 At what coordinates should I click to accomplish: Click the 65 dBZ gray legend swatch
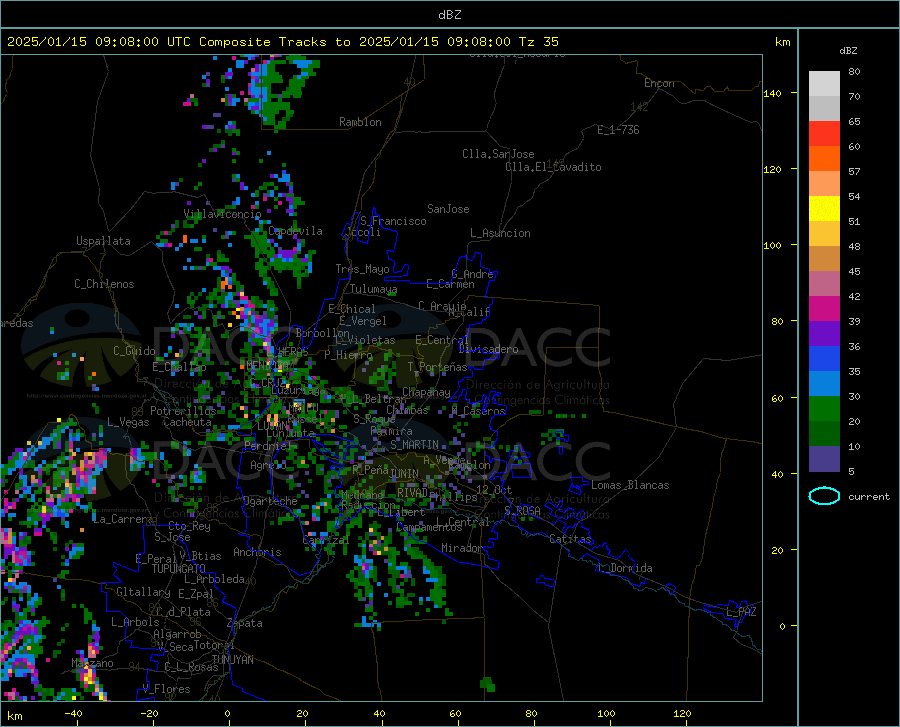(824, 108)
